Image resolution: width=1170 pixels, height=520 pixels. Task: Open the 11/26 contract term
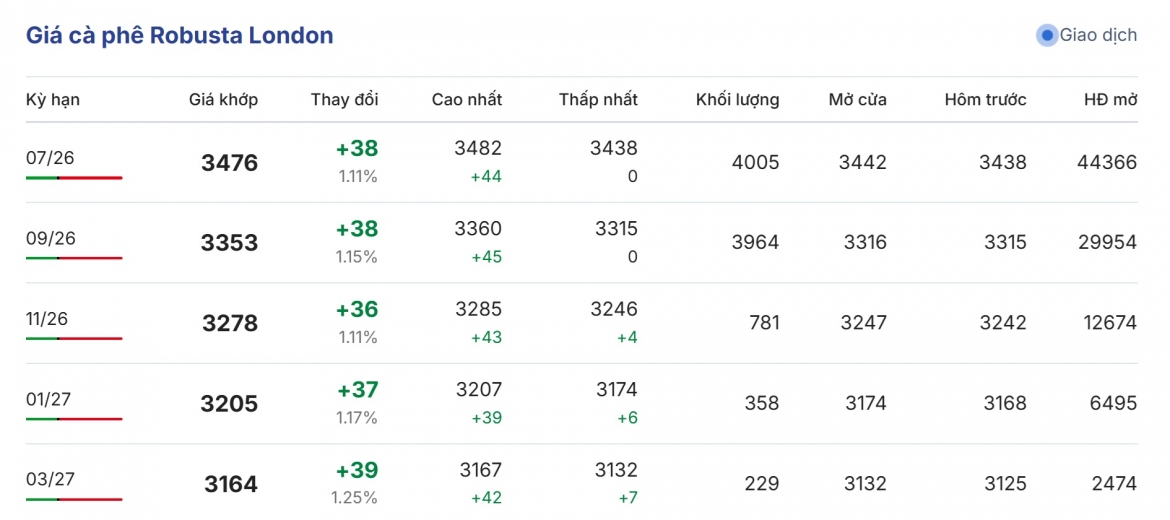pyautogui.click(x=47, y=319)
